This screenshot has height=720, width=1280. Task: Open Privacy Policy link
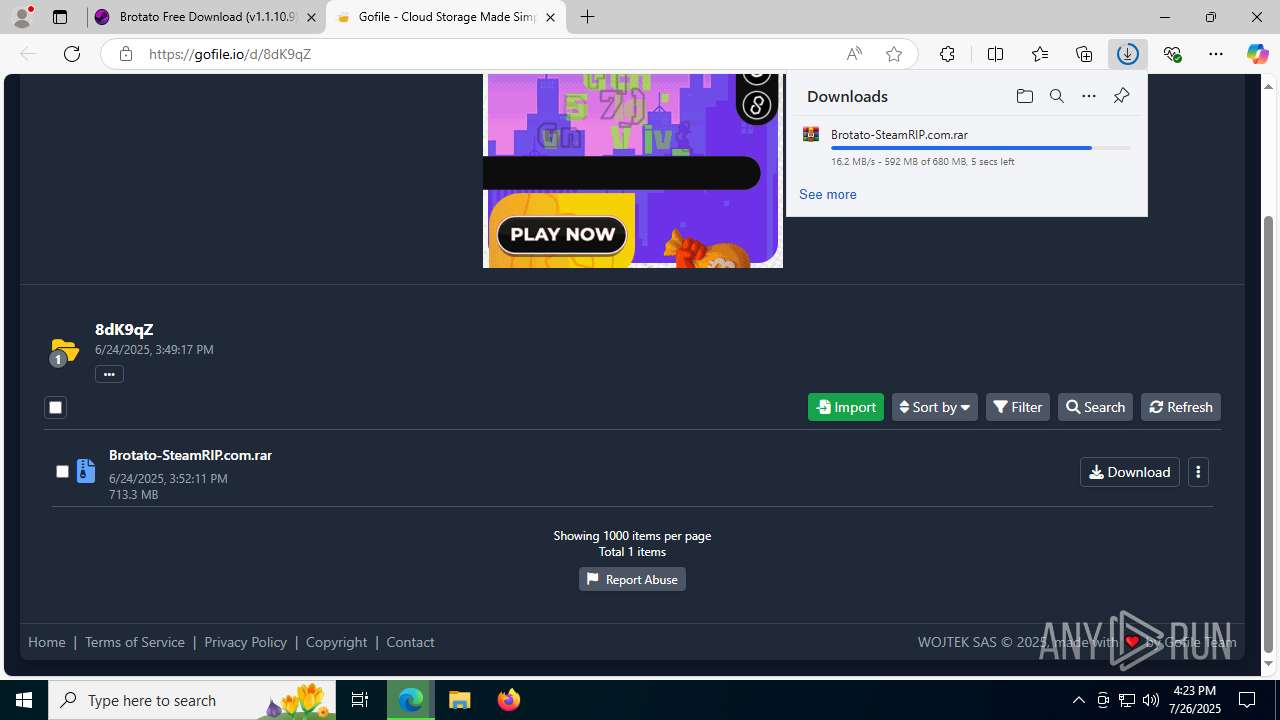pos(245,642)
